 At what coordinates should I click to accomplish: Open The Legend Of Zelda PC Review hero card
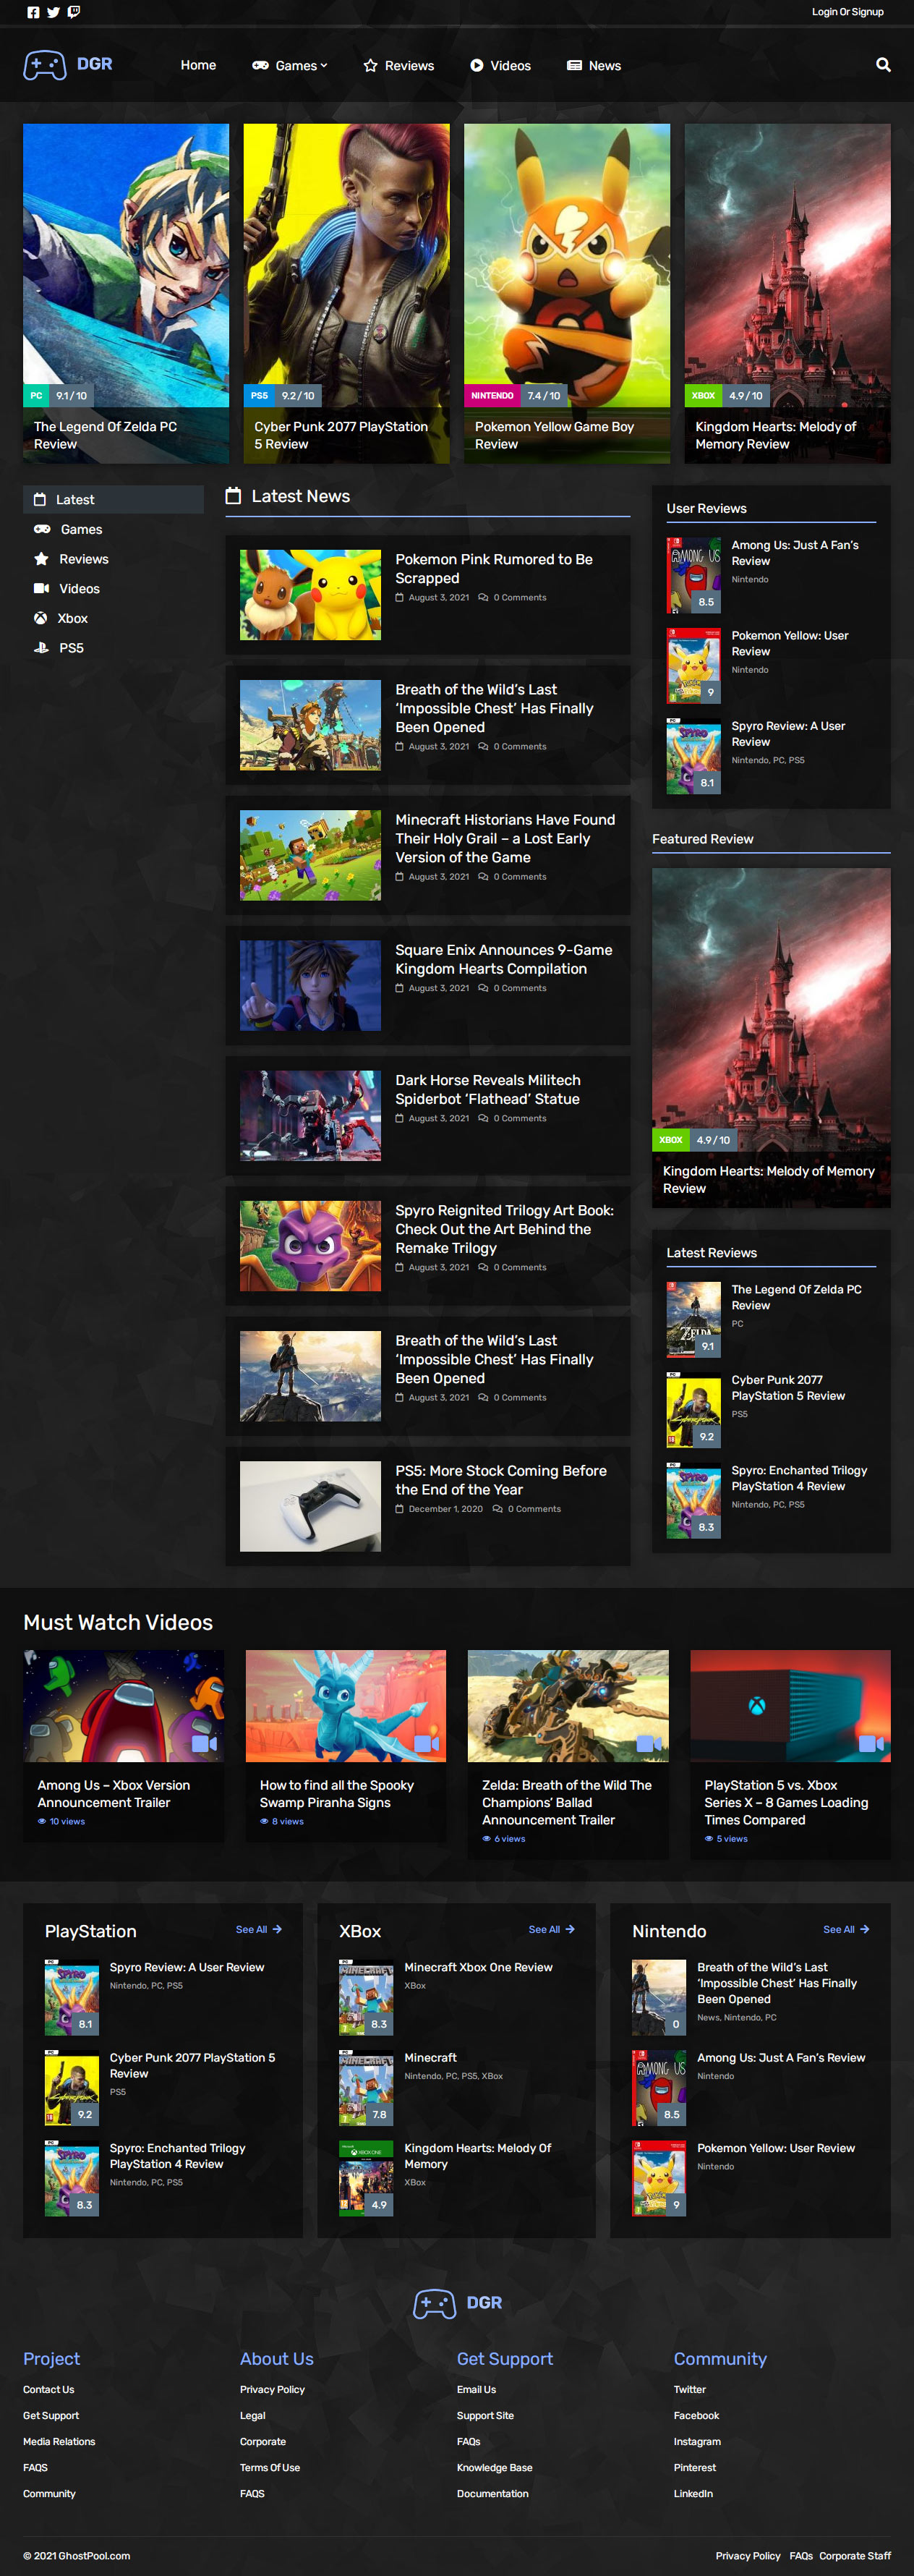click(x=126, y=294)
